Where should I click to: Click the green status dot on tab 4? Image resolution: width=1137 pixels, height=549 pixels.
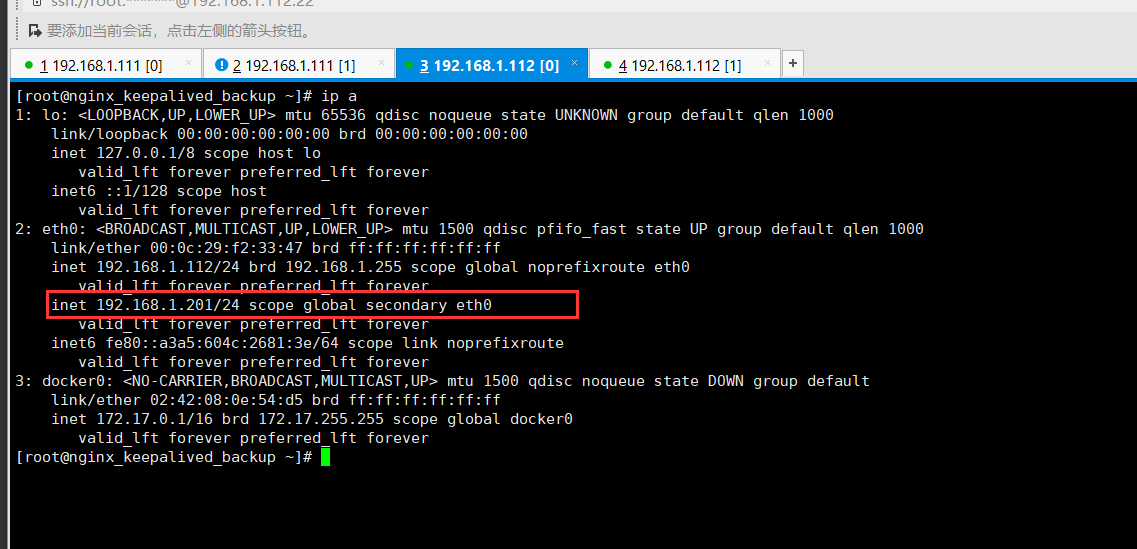608,66
